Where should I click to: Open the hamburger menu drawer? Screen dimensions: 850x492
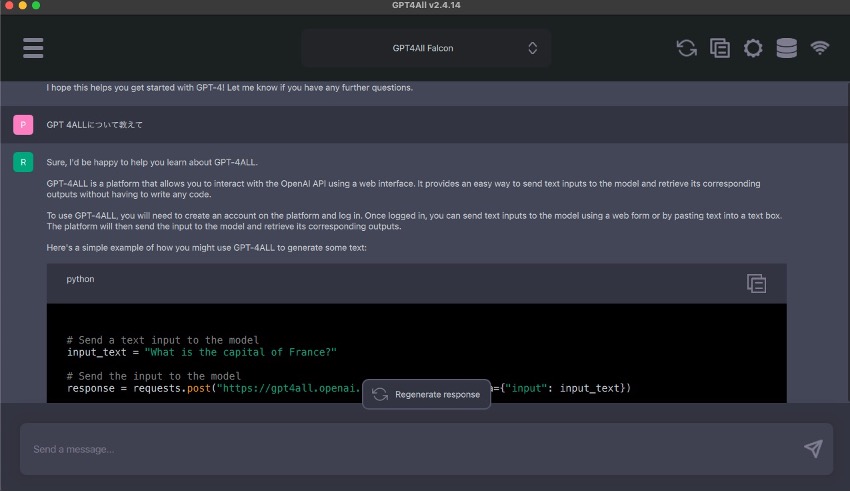point(33,48)
